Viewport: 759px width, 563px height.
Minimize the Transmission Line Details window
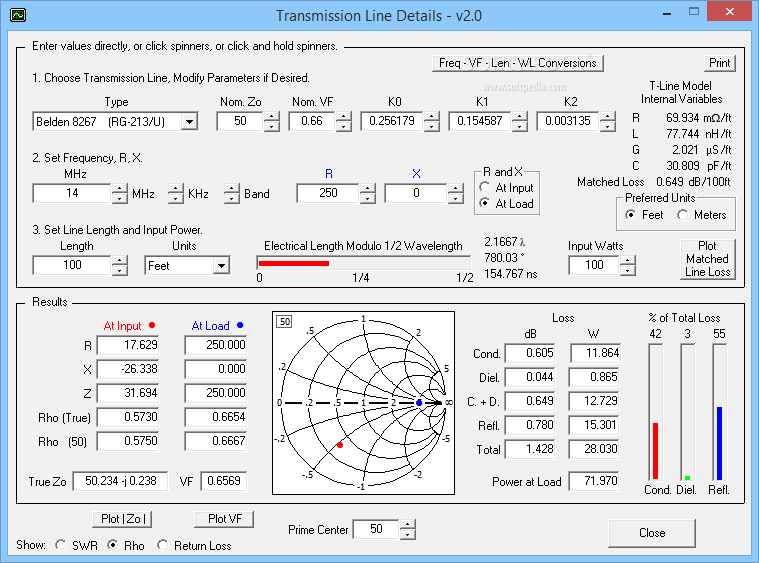pyautogui.click(x=667, y=13)
